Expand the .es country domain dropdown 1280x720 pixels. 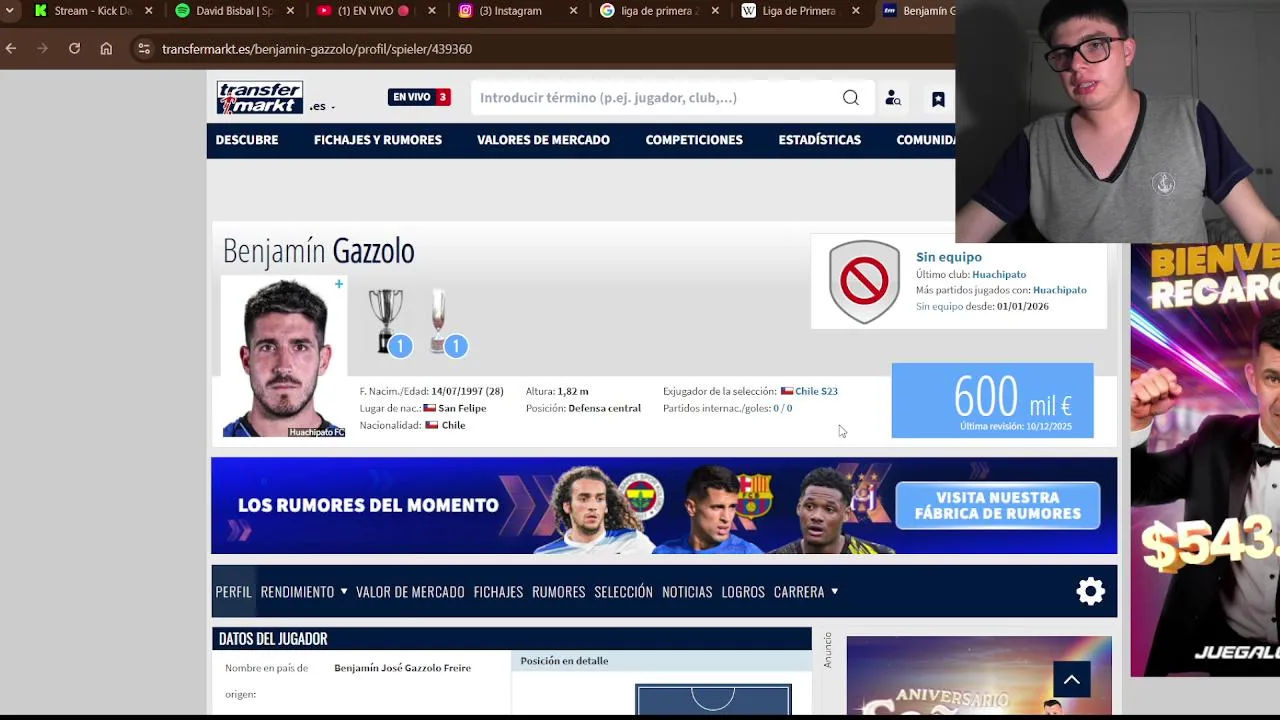(x=322, y=106)
